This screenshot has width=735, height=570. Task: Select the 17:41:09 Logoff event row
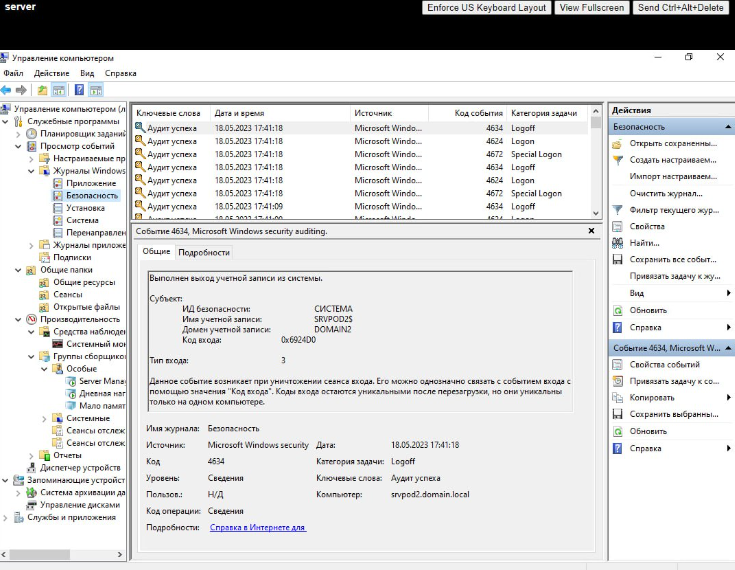360,206
